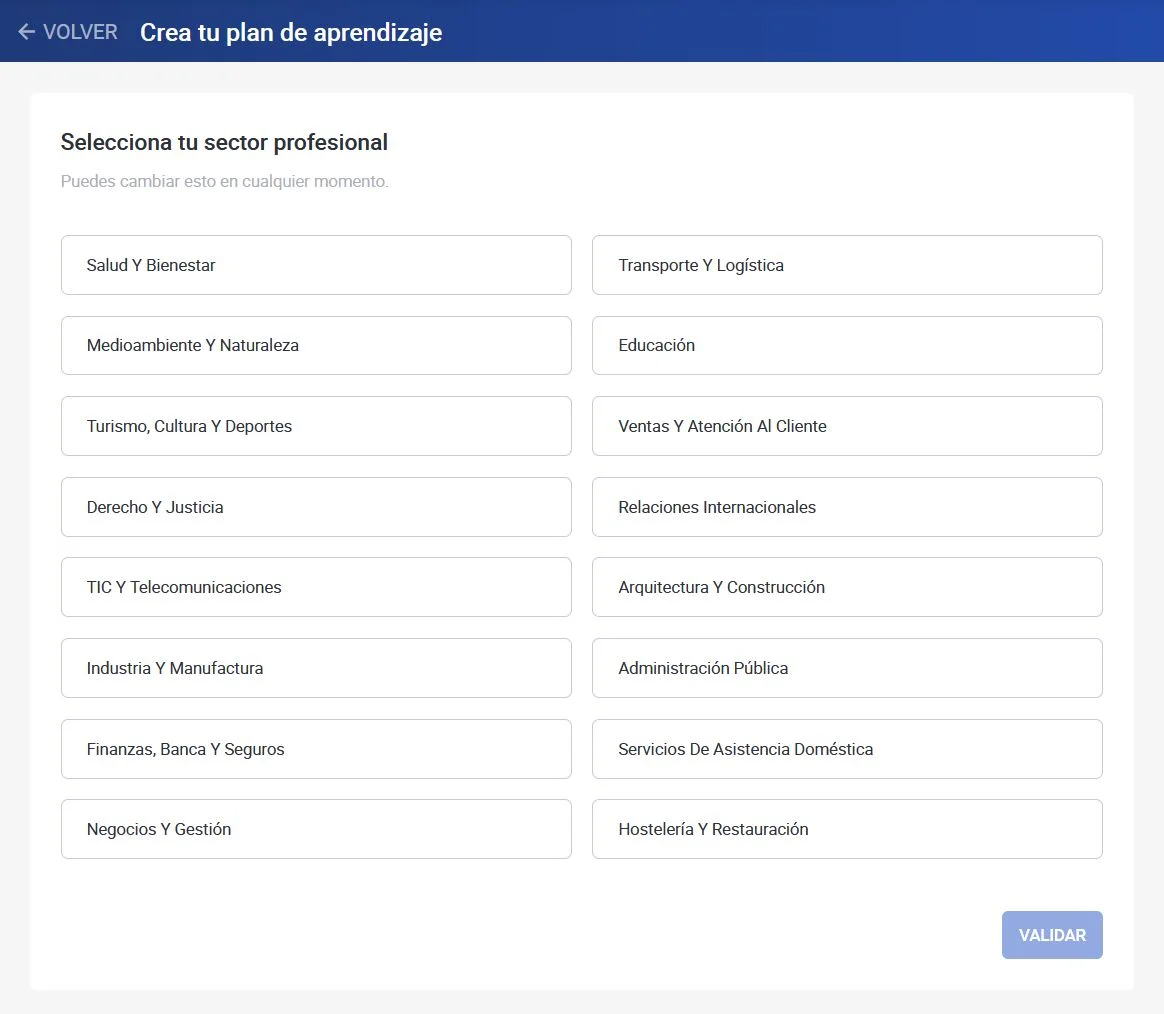Screen dimensions: 1164x1014
Task: Pick the Negocios Y Gestión sector
Action: (316, 829)
